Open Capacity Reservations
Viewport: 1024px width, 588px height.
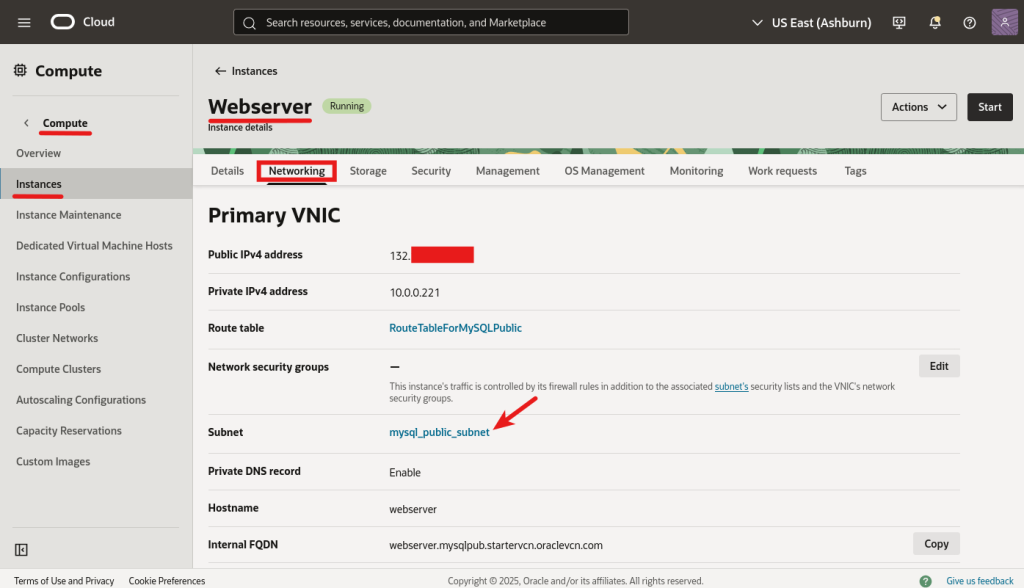tap(69, 431)
